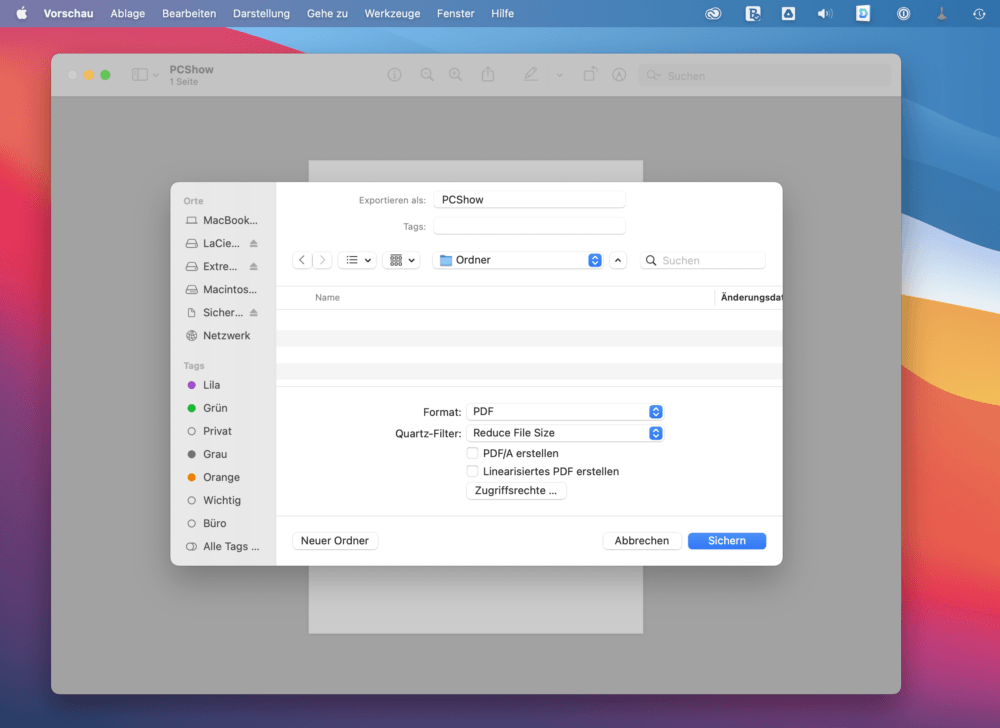Click the Sichern button
This screenshot has height=728, width=1000.
click(x=726, y=541)
